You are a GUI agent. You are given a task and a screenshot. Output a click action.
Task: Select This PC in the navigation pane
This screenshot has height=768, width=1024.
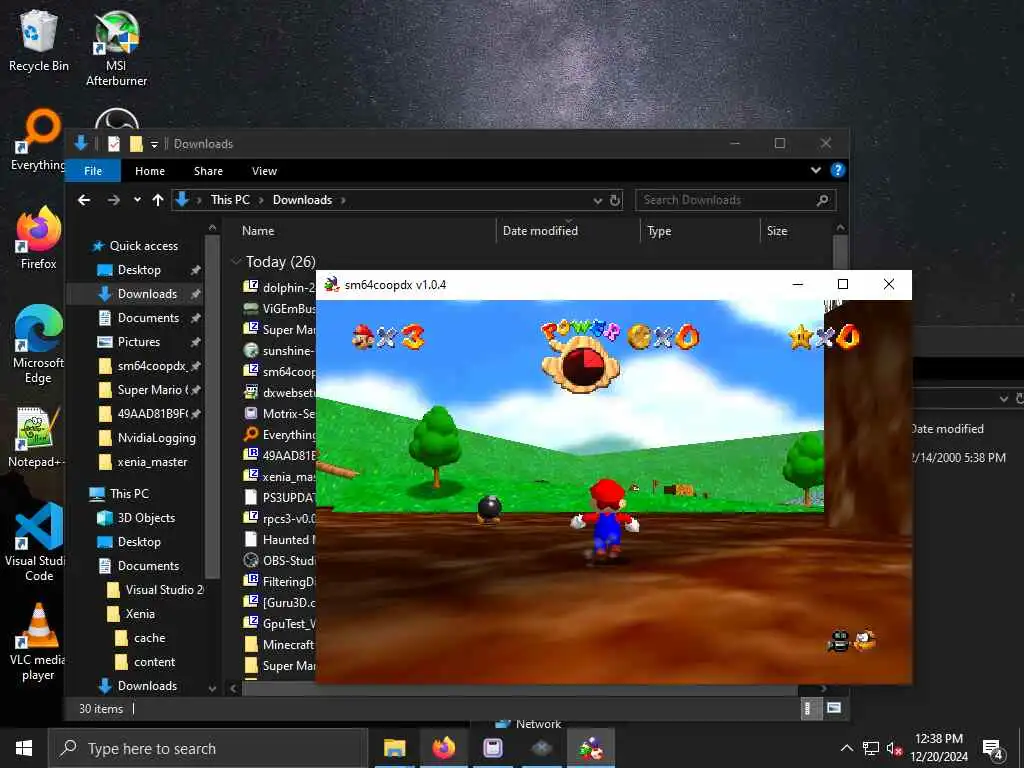coord(129,494)
